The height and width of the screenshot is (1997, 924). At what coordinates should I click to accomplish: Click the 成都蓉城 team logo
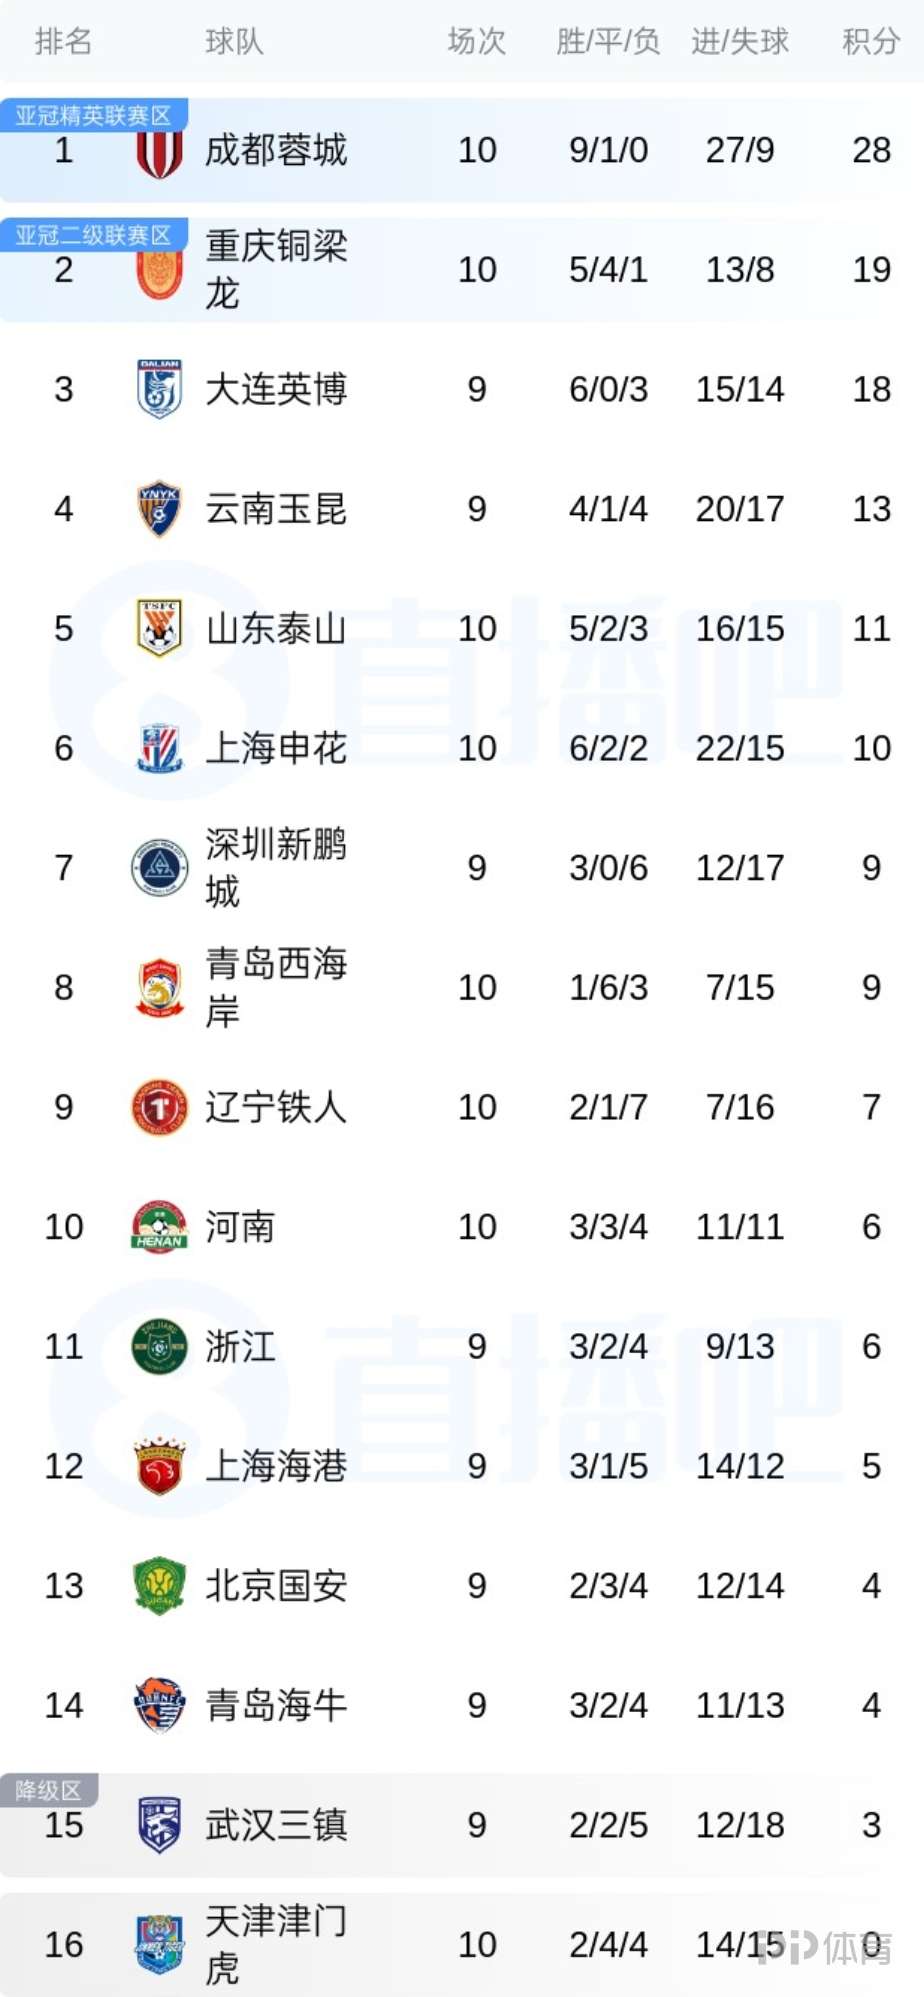[159, 152]
